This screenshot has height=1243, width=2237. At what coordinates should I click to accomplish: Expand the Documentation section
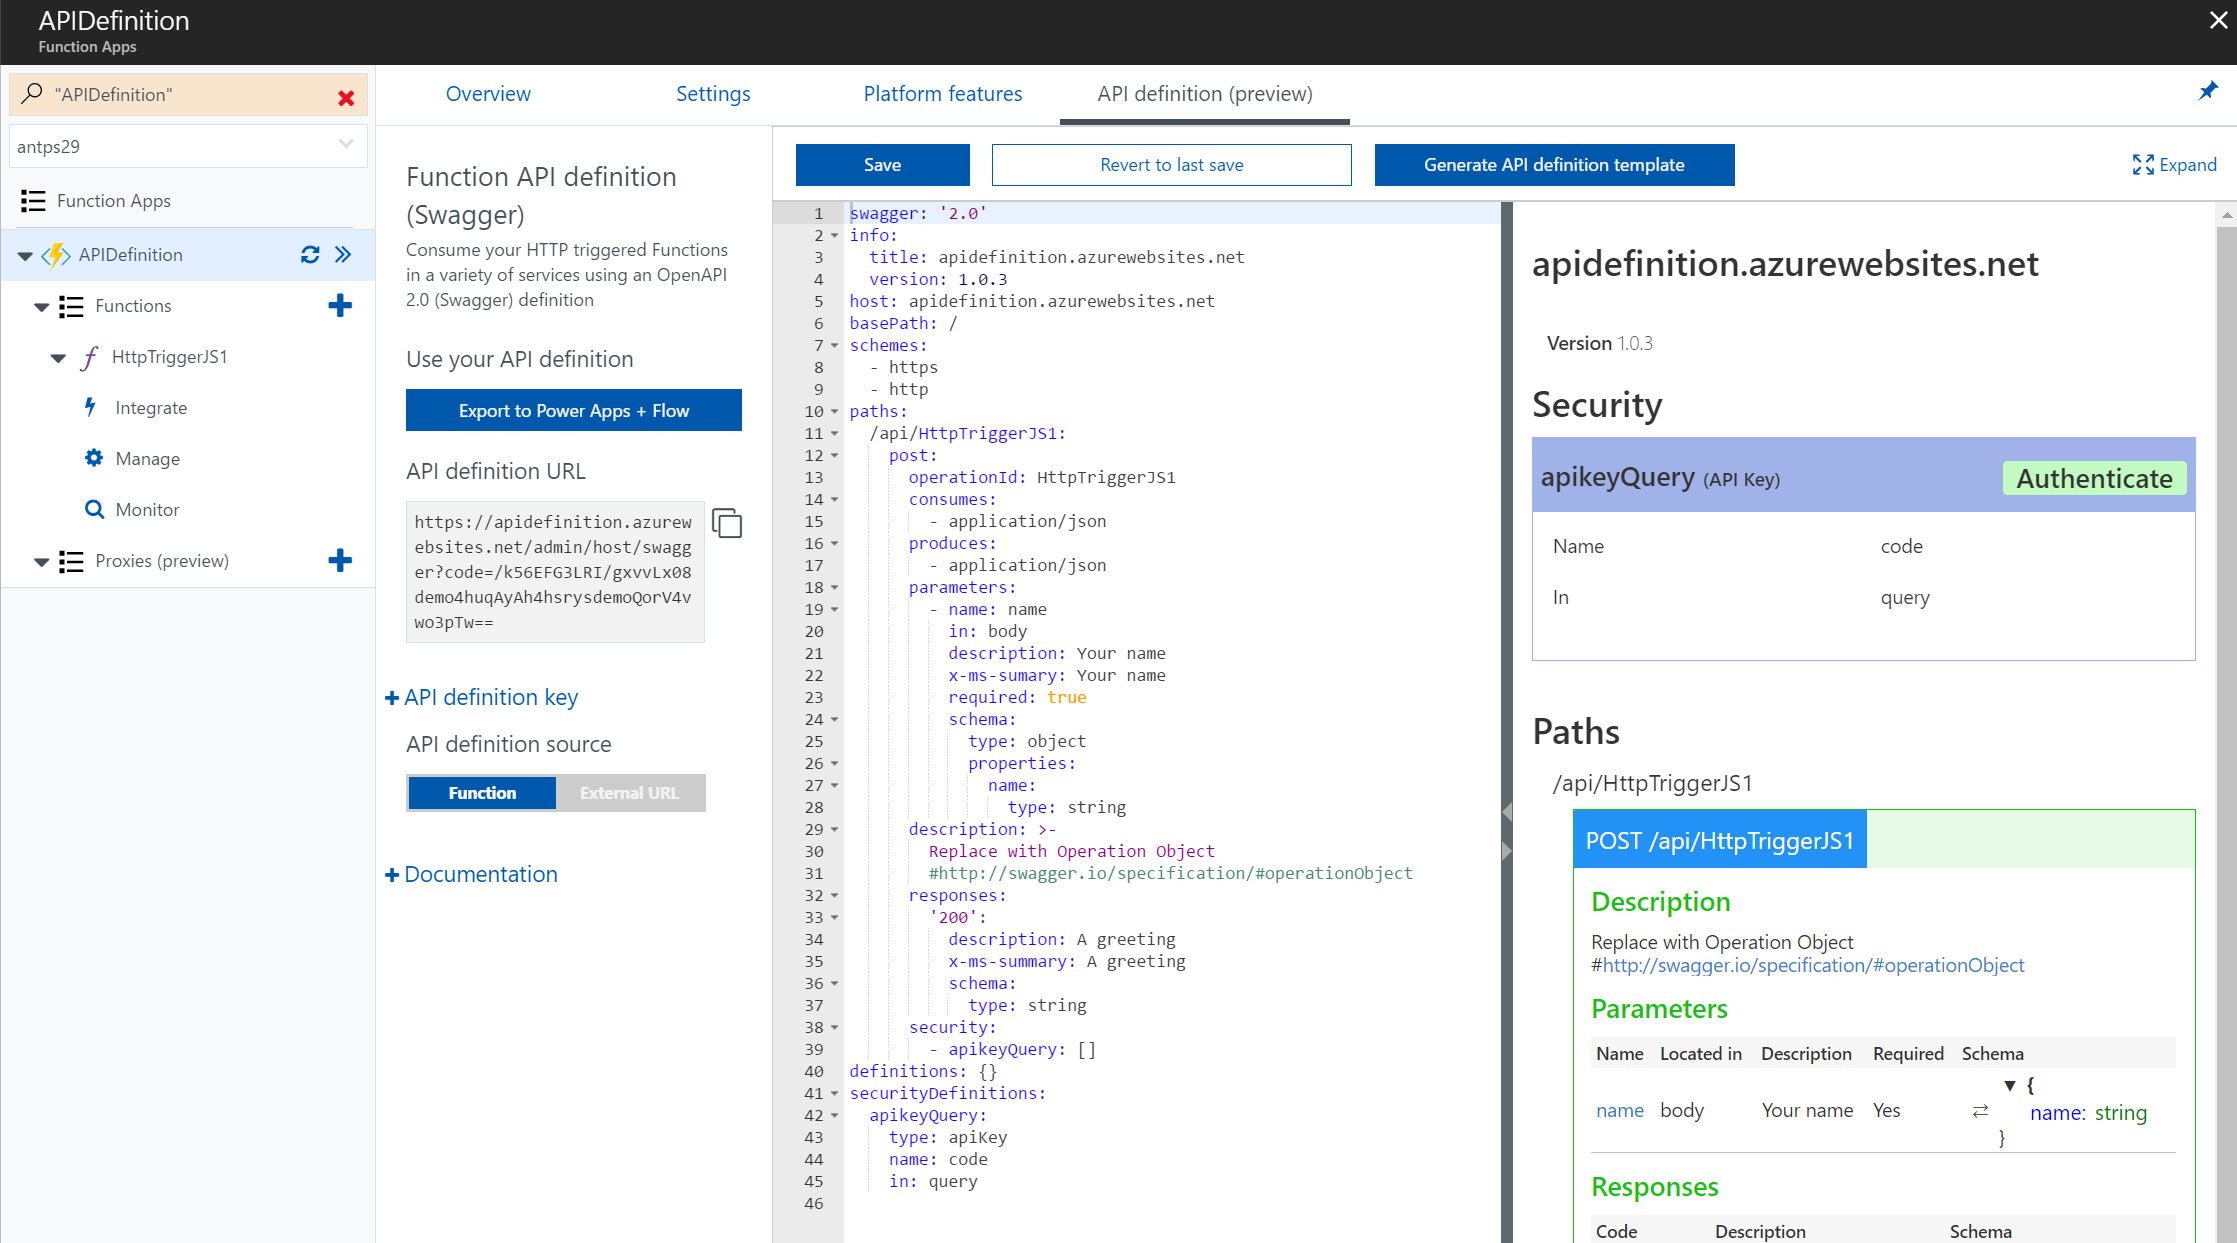470,874
